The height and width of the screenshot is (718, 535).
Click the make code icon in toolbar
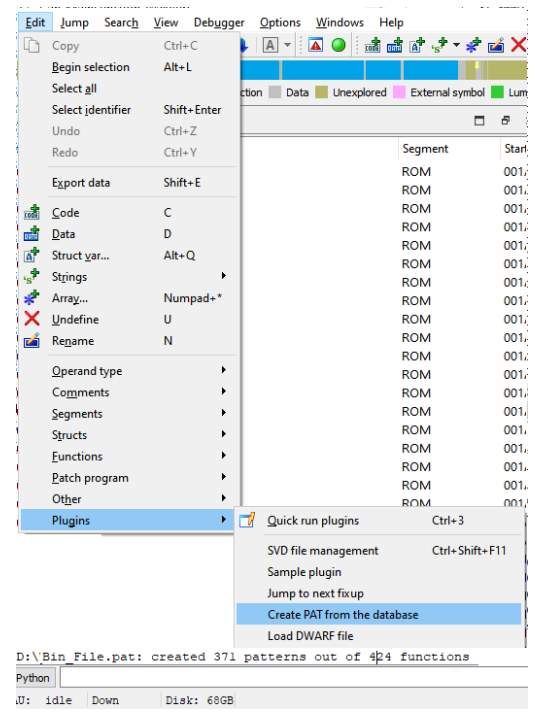pyautogui.click(x=372, y=45)
